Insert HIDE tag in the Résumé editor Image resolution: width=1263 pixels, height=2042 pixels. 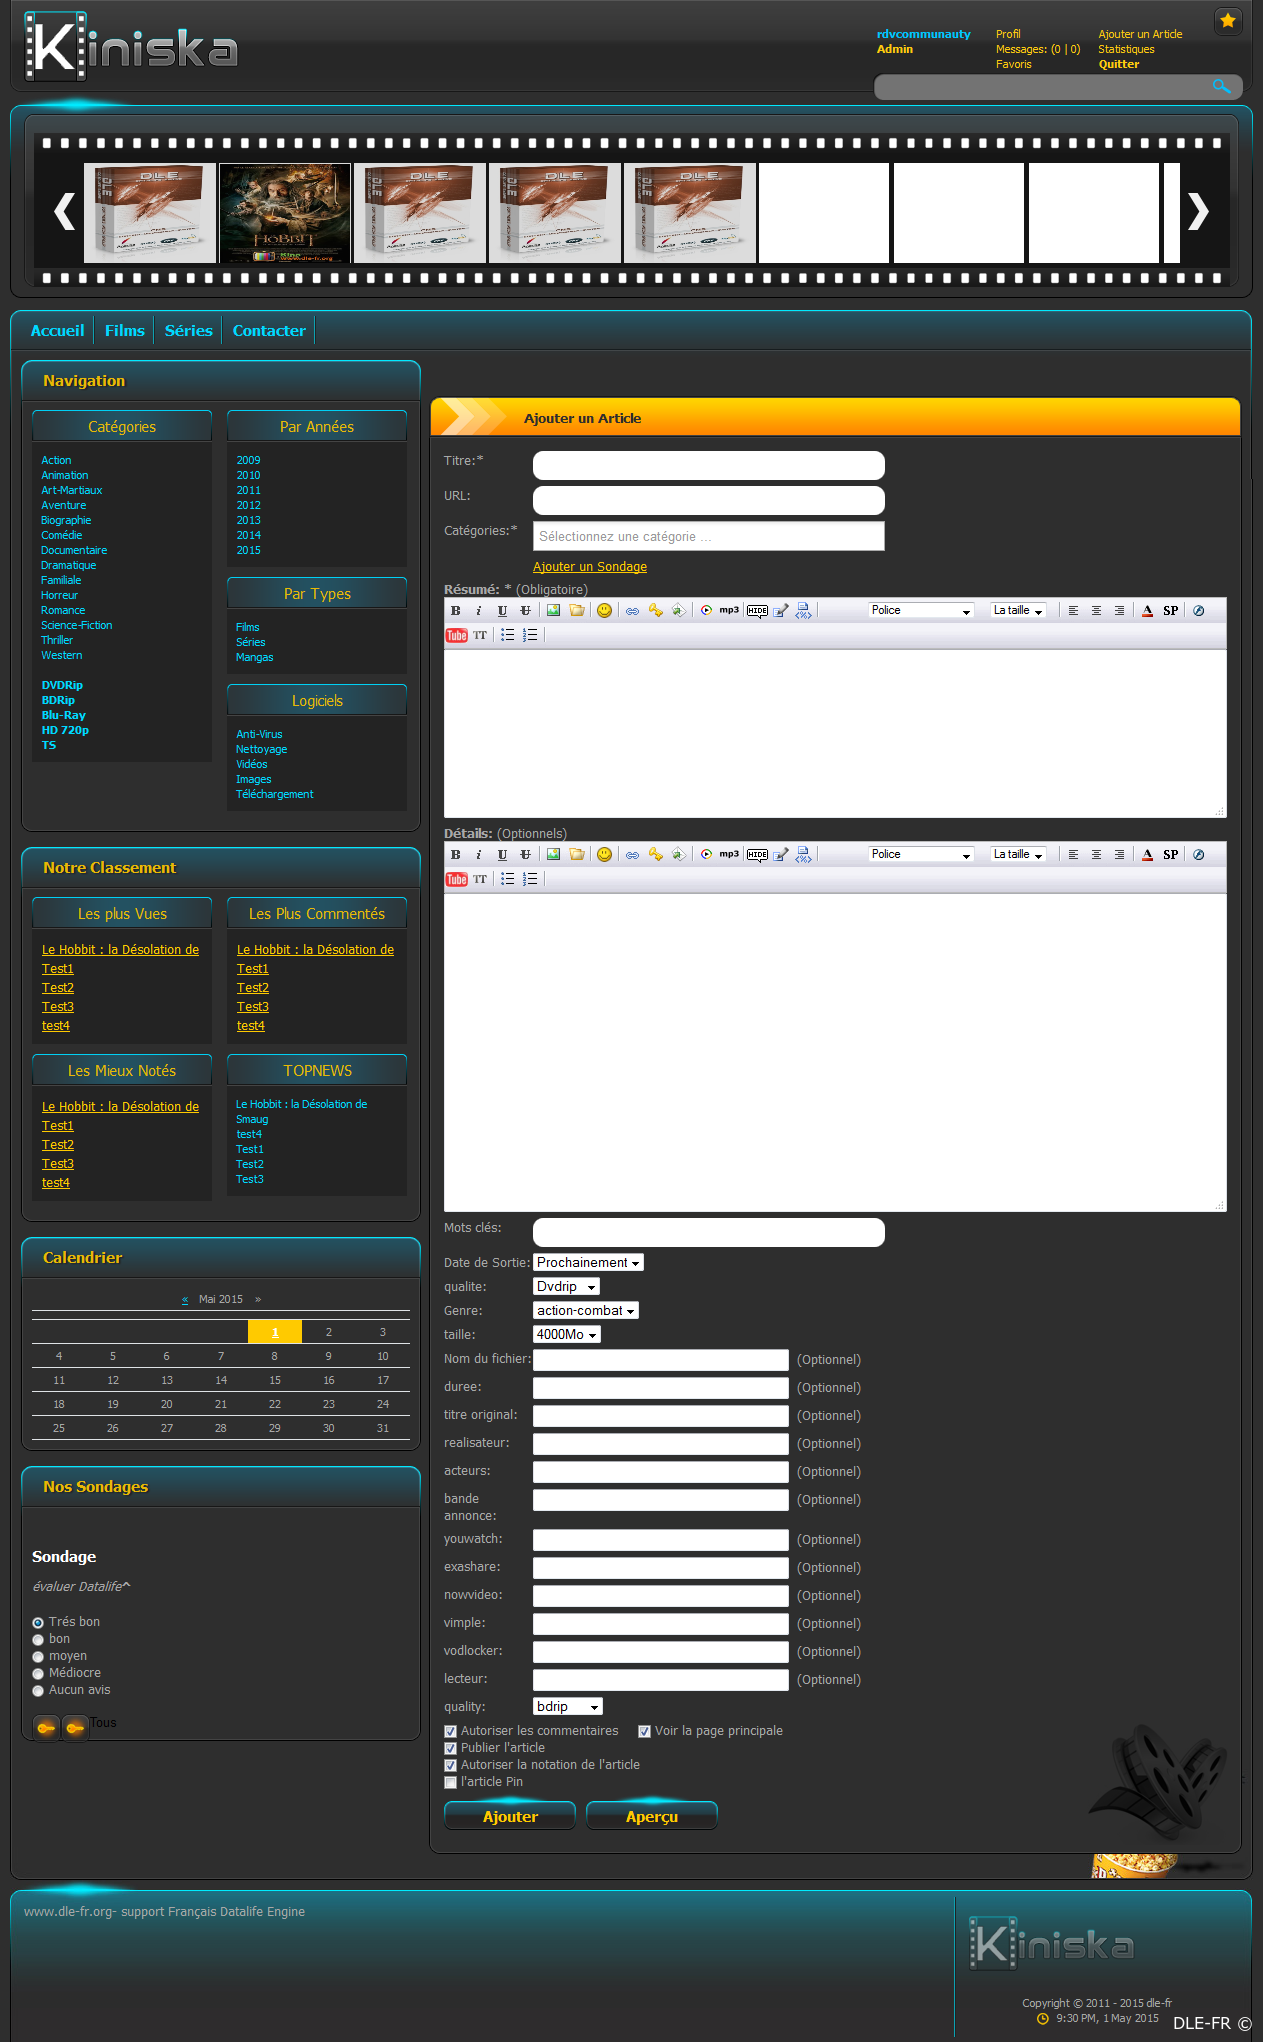coord(757,611)
